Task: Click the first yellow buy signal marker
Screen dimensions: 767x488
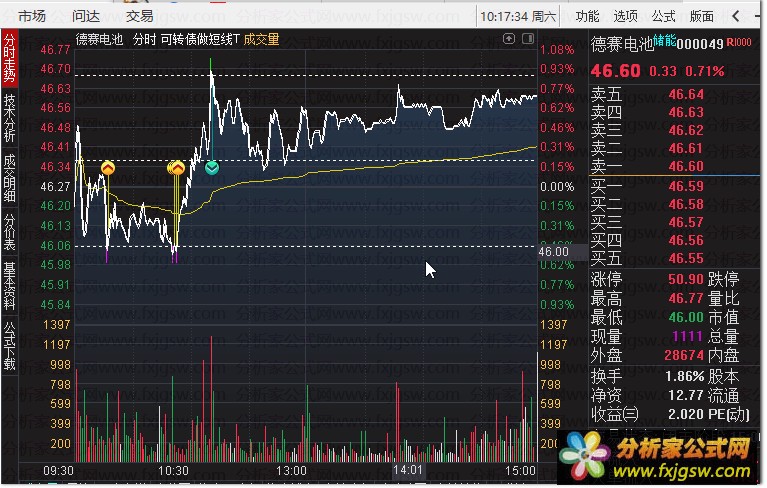Action: [x=108, y=169]
